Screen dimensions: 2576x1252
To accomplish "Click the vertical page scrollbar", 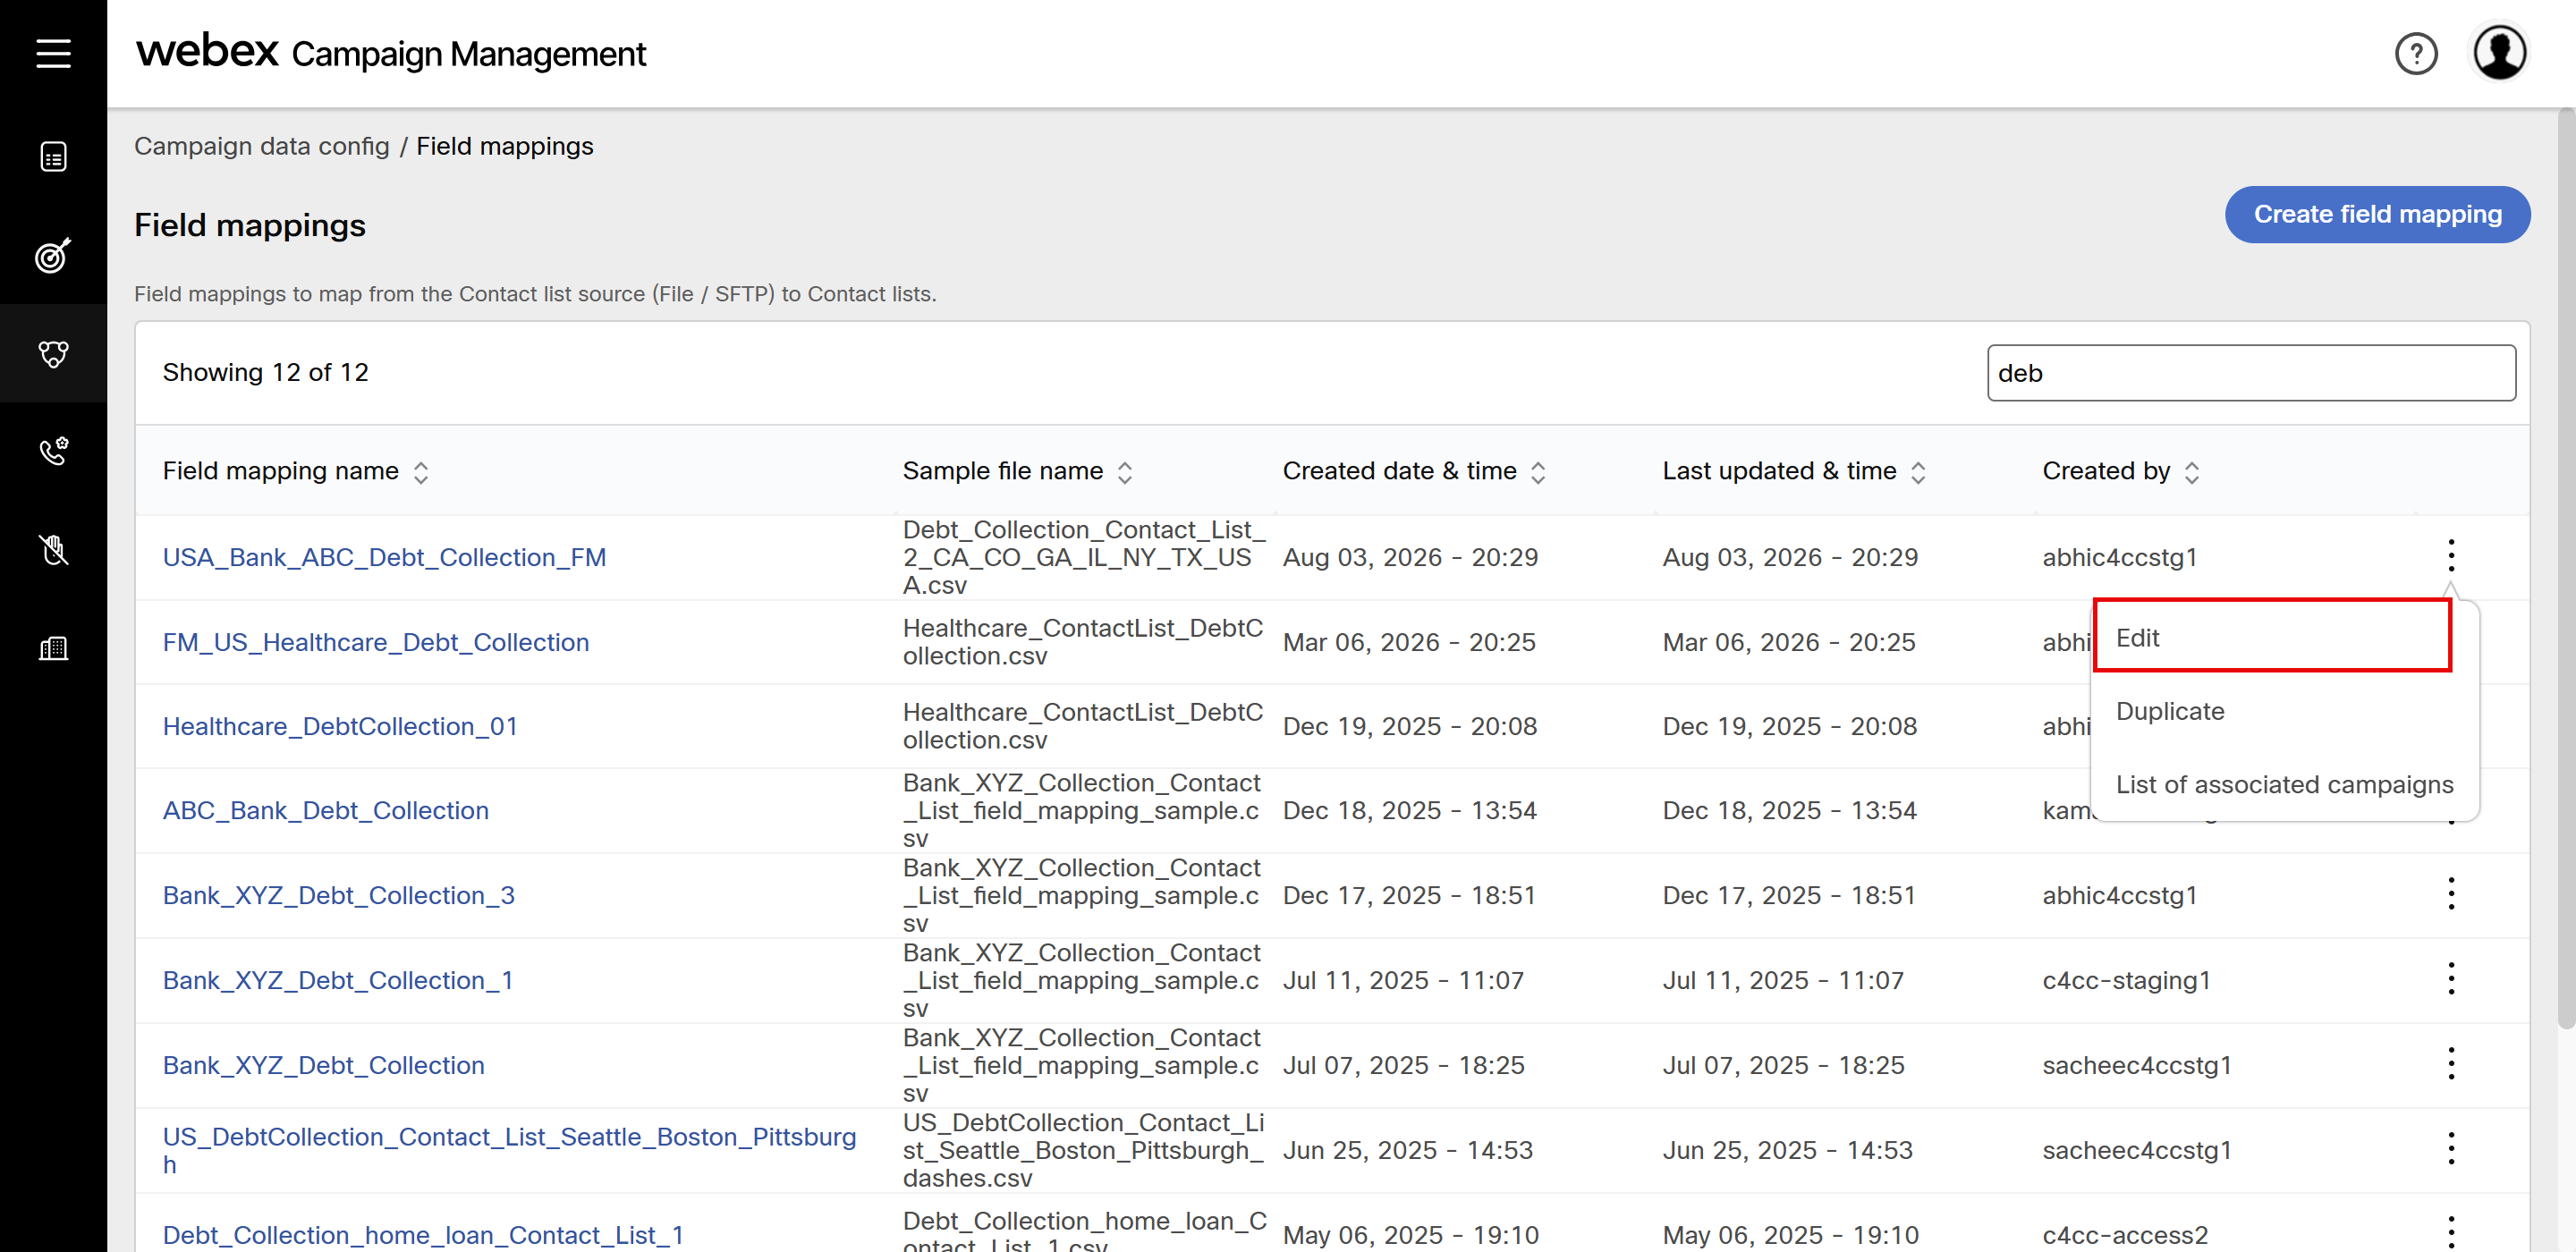I will click(2565, 568).
